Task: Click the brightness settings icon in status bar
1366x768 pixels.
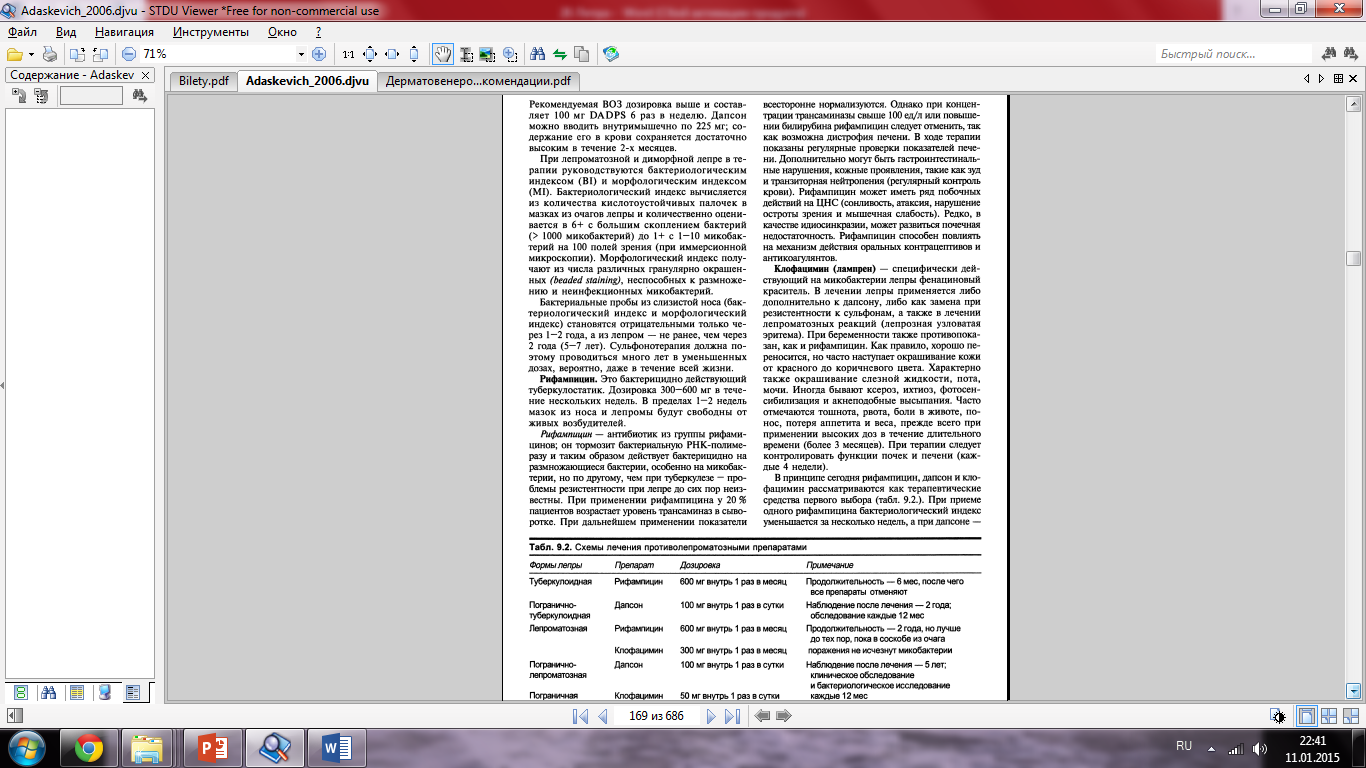Action: click(1279, 716)
